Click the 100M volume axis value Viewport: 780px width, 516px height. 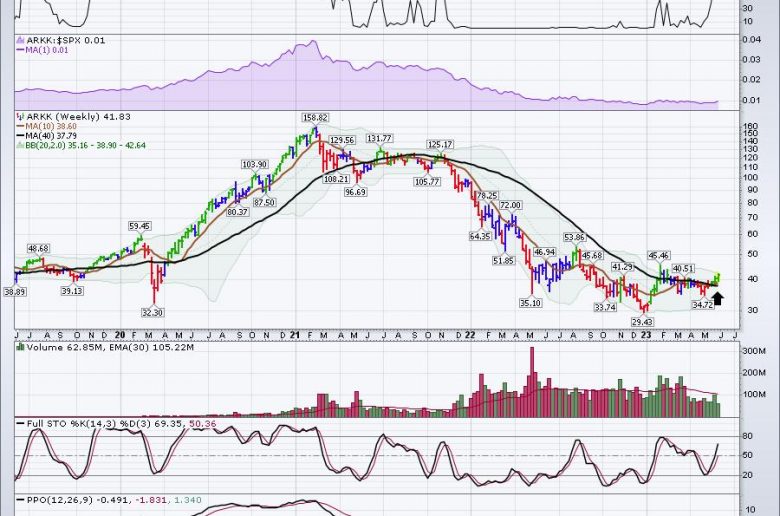(x=754, y=394)
